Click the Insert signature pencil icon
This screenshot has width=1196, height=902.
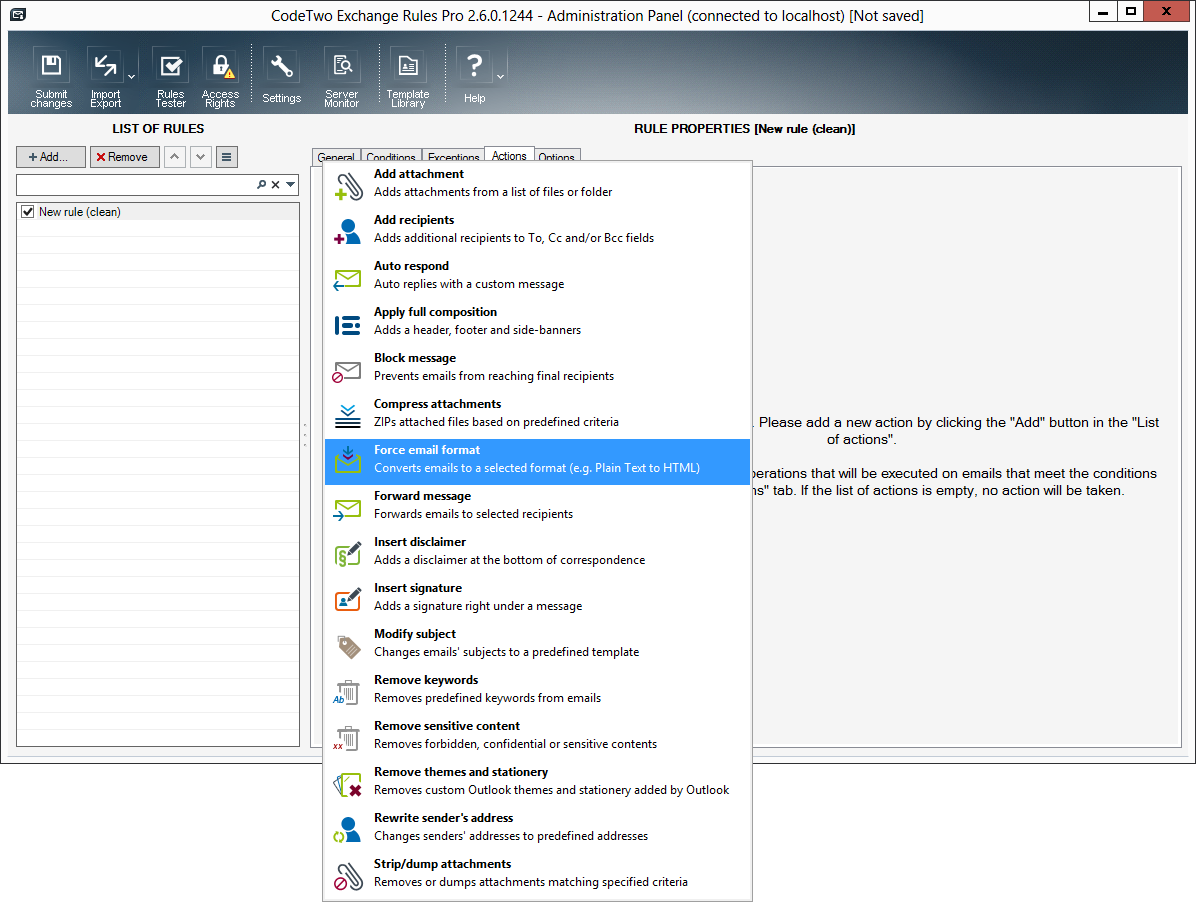348,600
